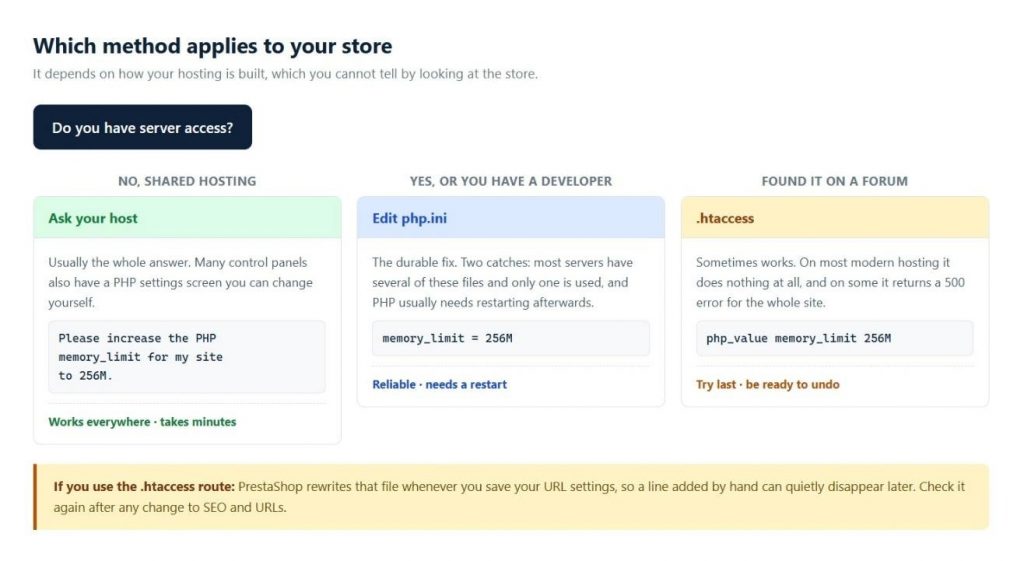This screenshot has height=561, width=1024.
Task: Click the "Please increase the PHP memory_limit" code block
Action: click(187, 357)
